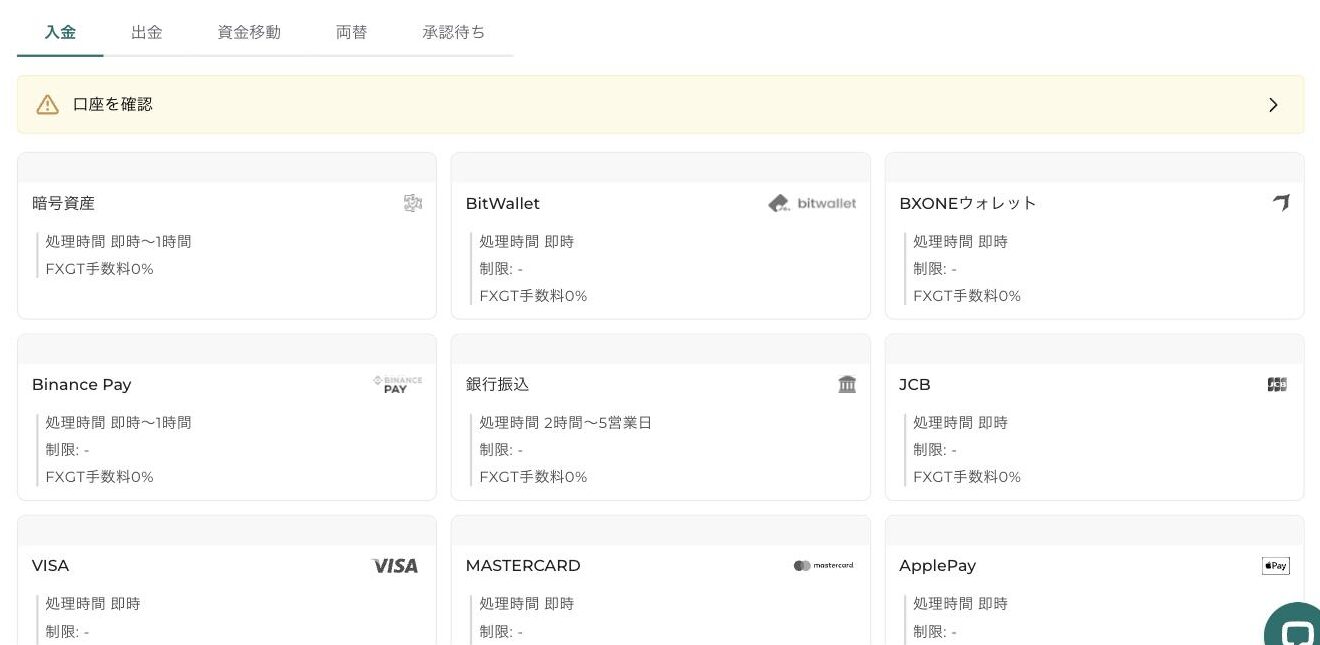The width and height of the screenshot is (1320, 645).
Task: Click 処理時間 2時間〜5営業日 text
Action: [x=565, y=423]
